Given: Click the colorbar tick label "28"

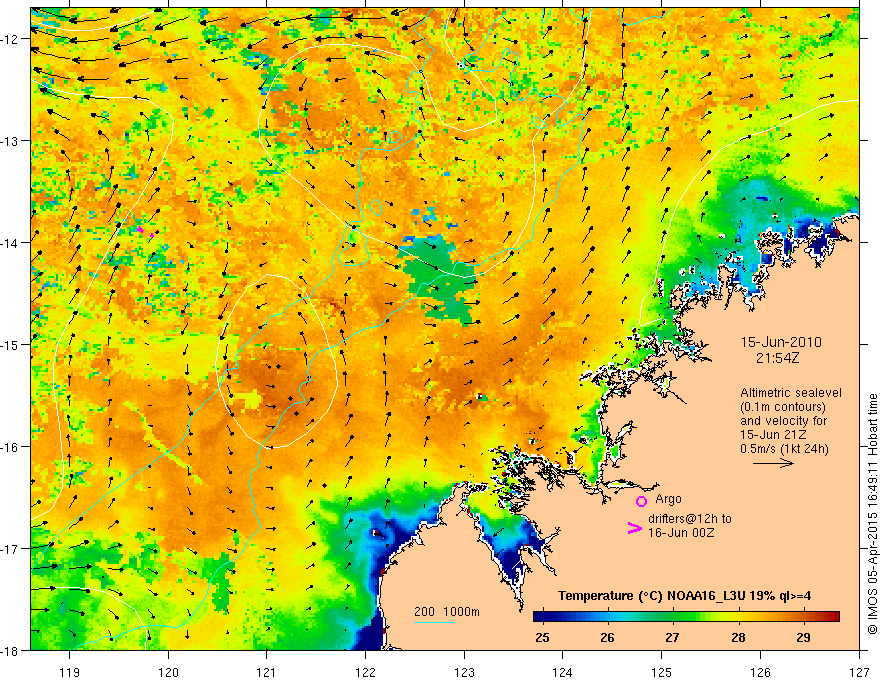Looking at the screenshot, I should coord(738,637).
